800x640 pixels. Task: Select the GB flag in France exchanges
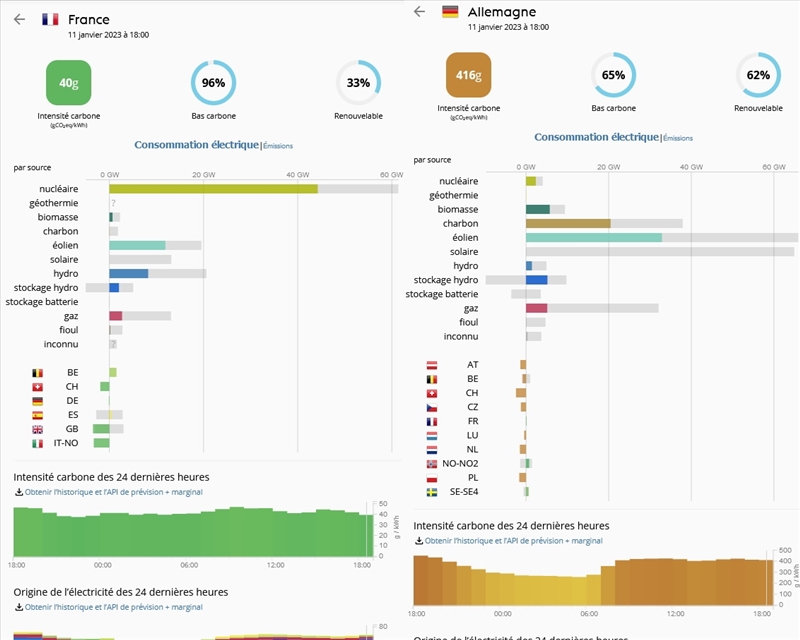pos(37,429)
